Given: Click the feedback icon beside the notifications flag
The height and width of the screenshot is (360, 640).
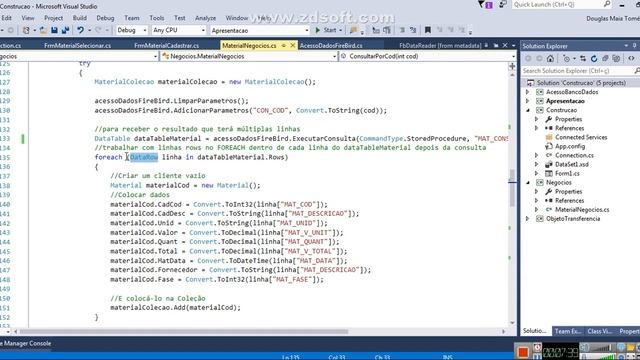Looking at the screenshot, I should pyautogui.click(x=503, y=4).
